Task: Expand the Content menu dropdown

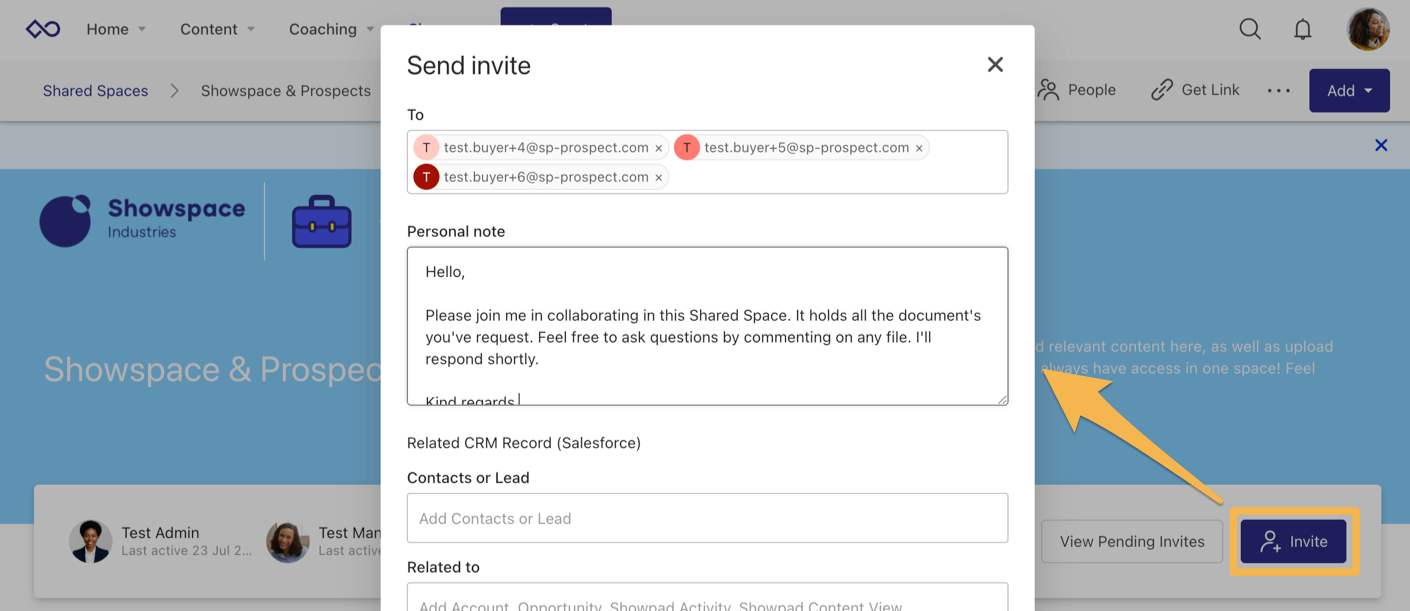Action: tap(217, 29)
